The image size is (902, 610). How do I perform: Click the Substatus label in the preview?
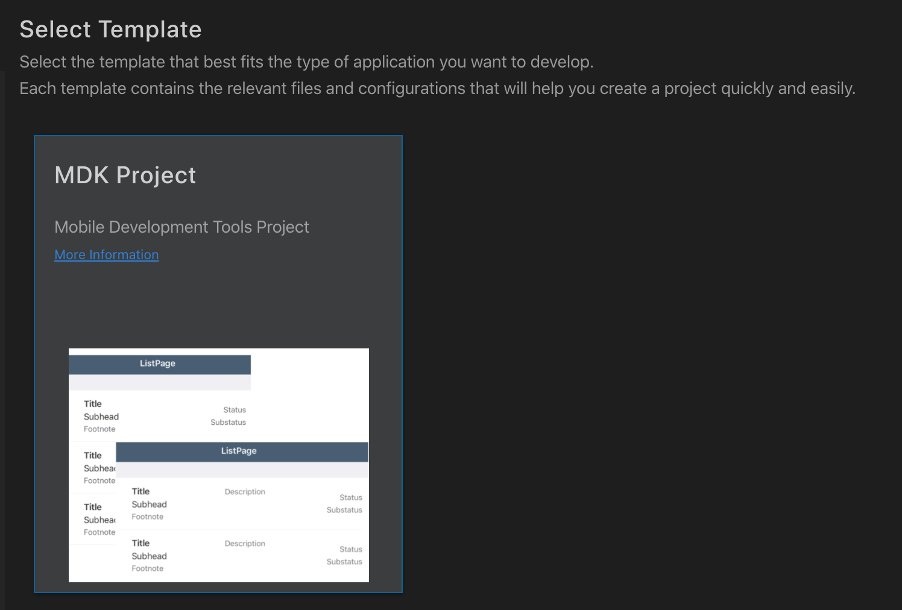(x=228, y=422)
